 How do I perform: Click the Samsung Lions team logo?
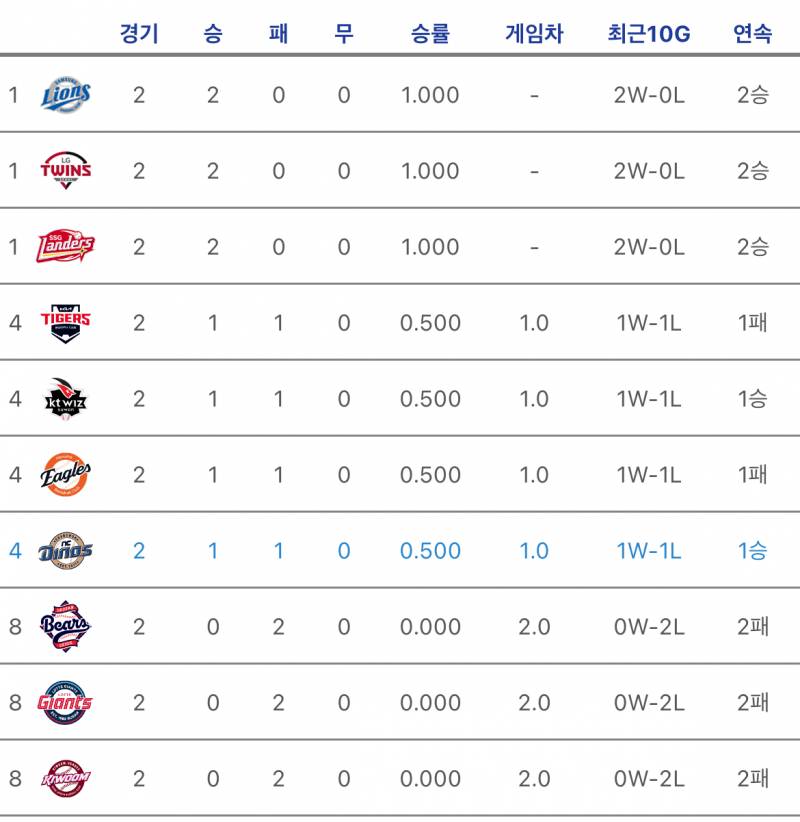pyautogui.click(x=66, y=95)
